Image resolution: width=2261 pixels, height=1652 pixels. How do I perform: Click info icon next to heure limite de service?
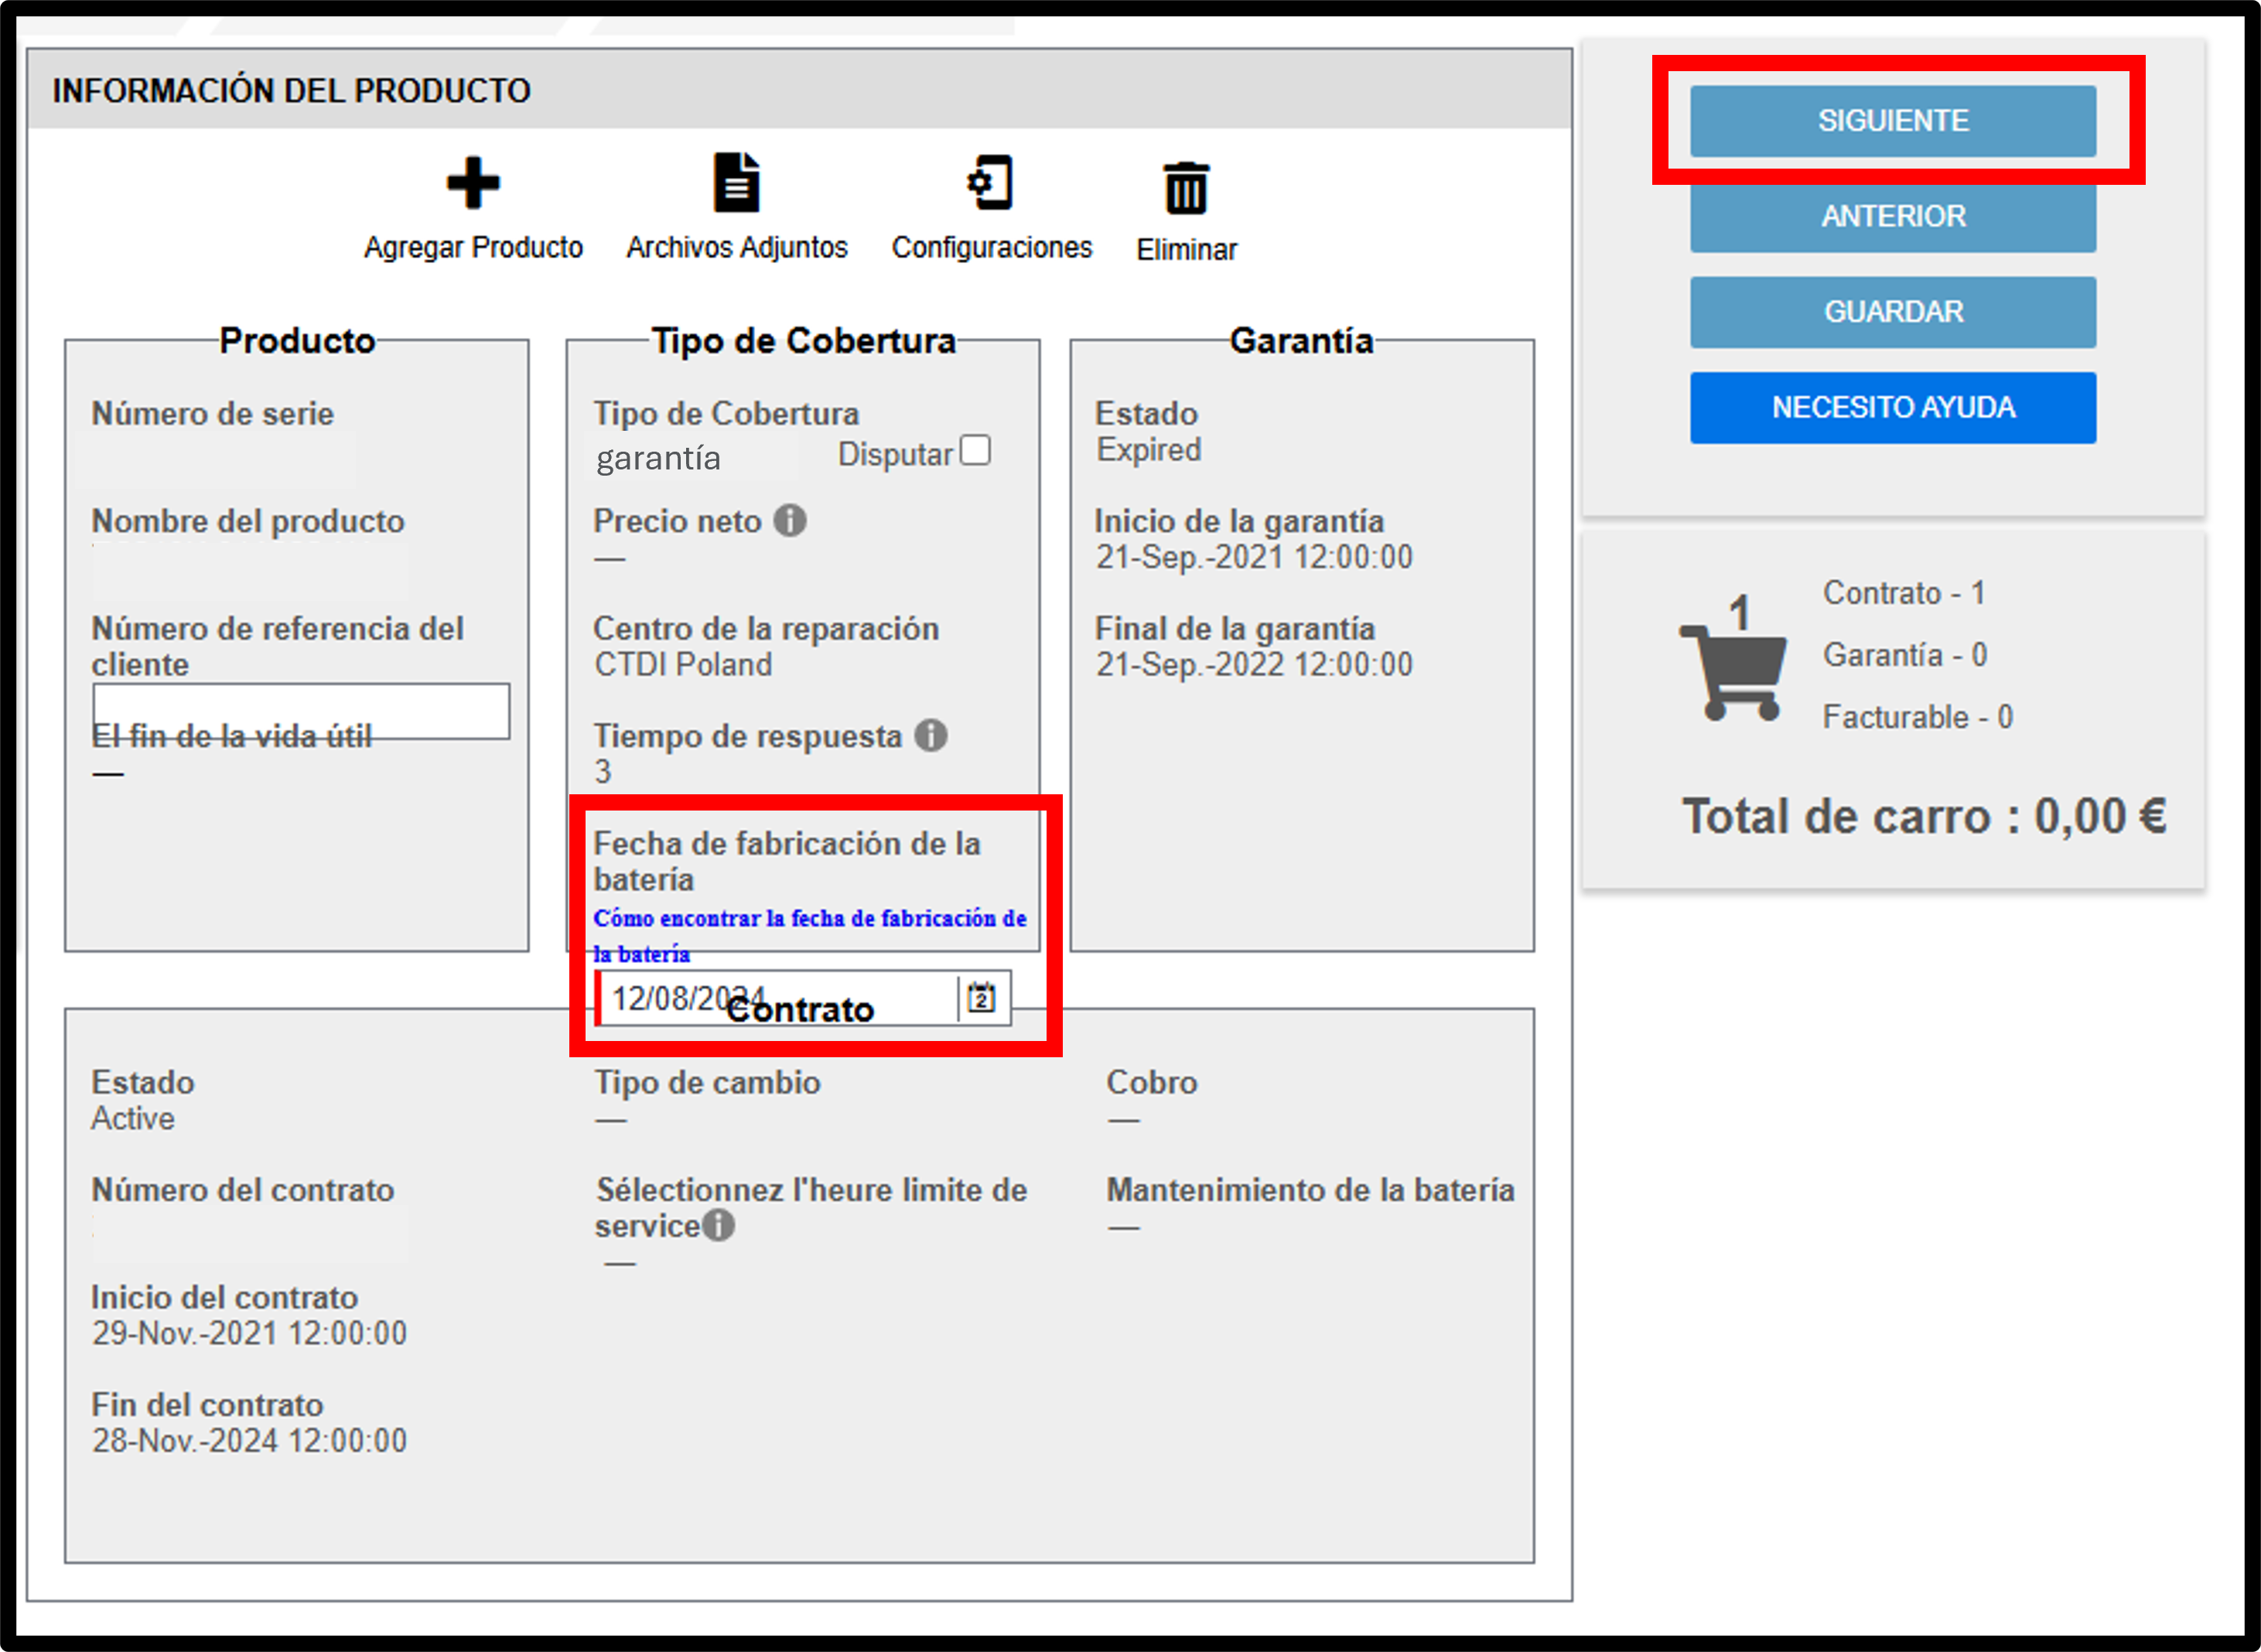coord(718,1225)
